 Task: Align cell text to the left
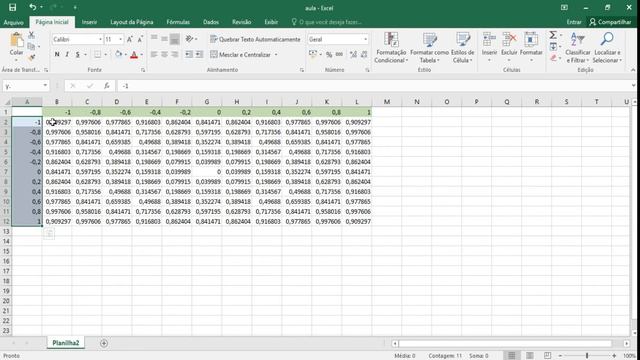(x=154, y=54)
